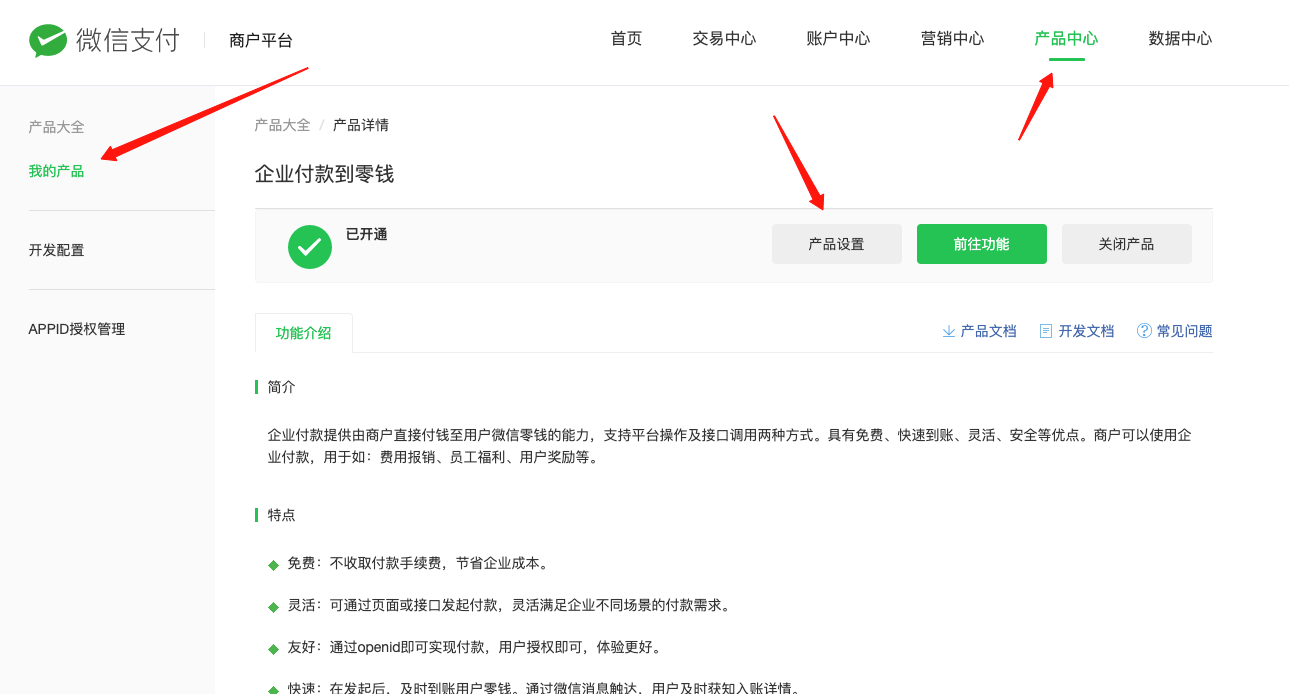Click the download icon beside 产品文档
This screenshot has width=1289, height=694.
point(948,331)
